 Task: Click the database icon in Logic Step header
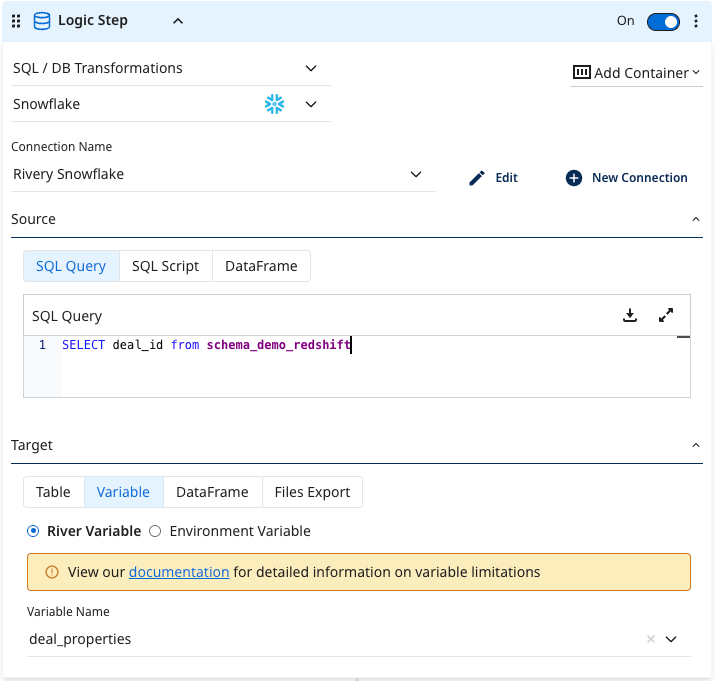coord(42,21)
